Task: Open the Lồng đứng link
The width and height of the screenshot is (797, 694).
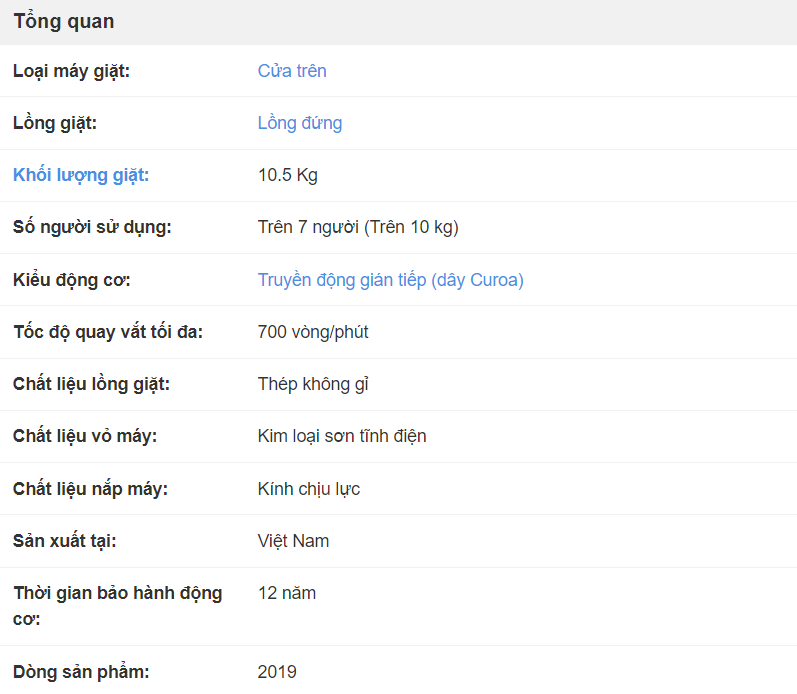Action: [x=300, y=123]
